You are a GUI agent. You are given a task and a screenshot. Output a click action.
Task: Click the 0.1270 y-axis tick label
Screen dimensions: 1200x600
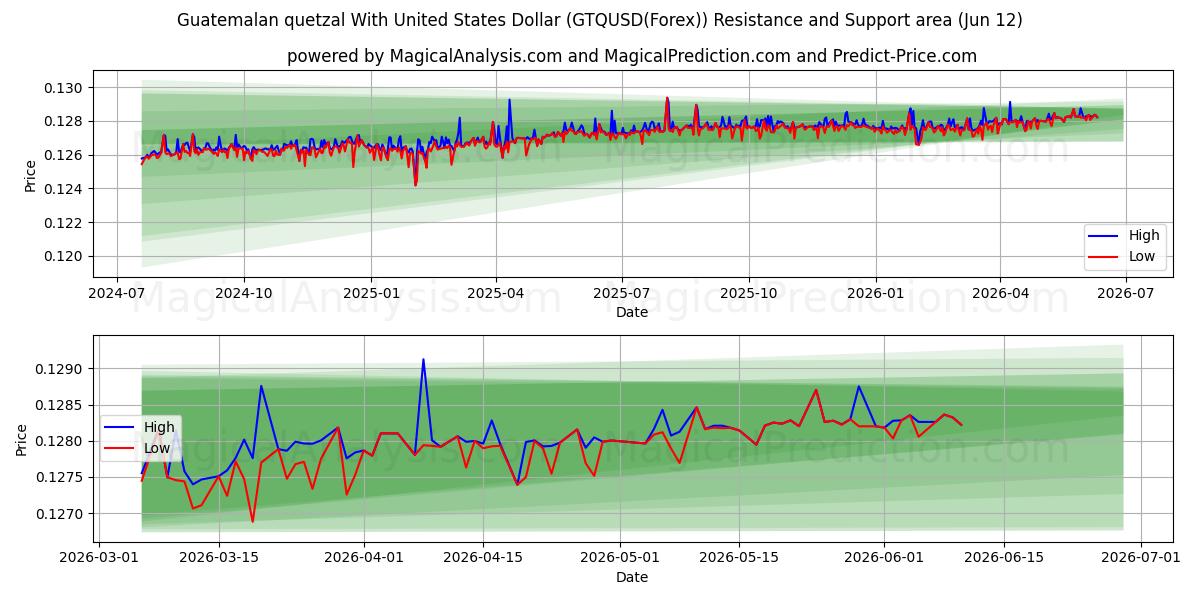point(60,513)
